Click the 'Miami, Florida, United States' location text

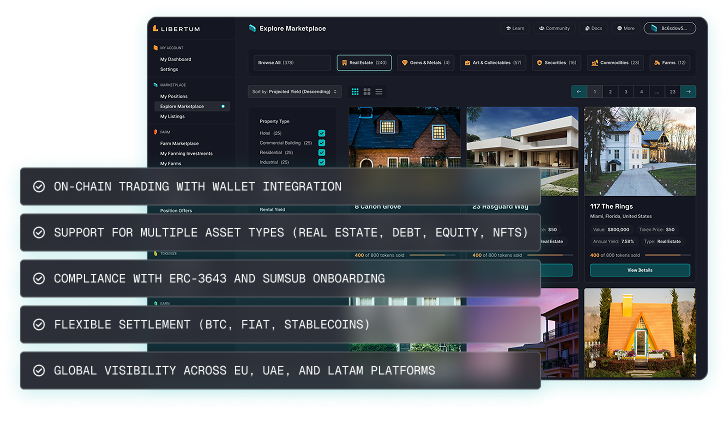(x=621, y=216)
